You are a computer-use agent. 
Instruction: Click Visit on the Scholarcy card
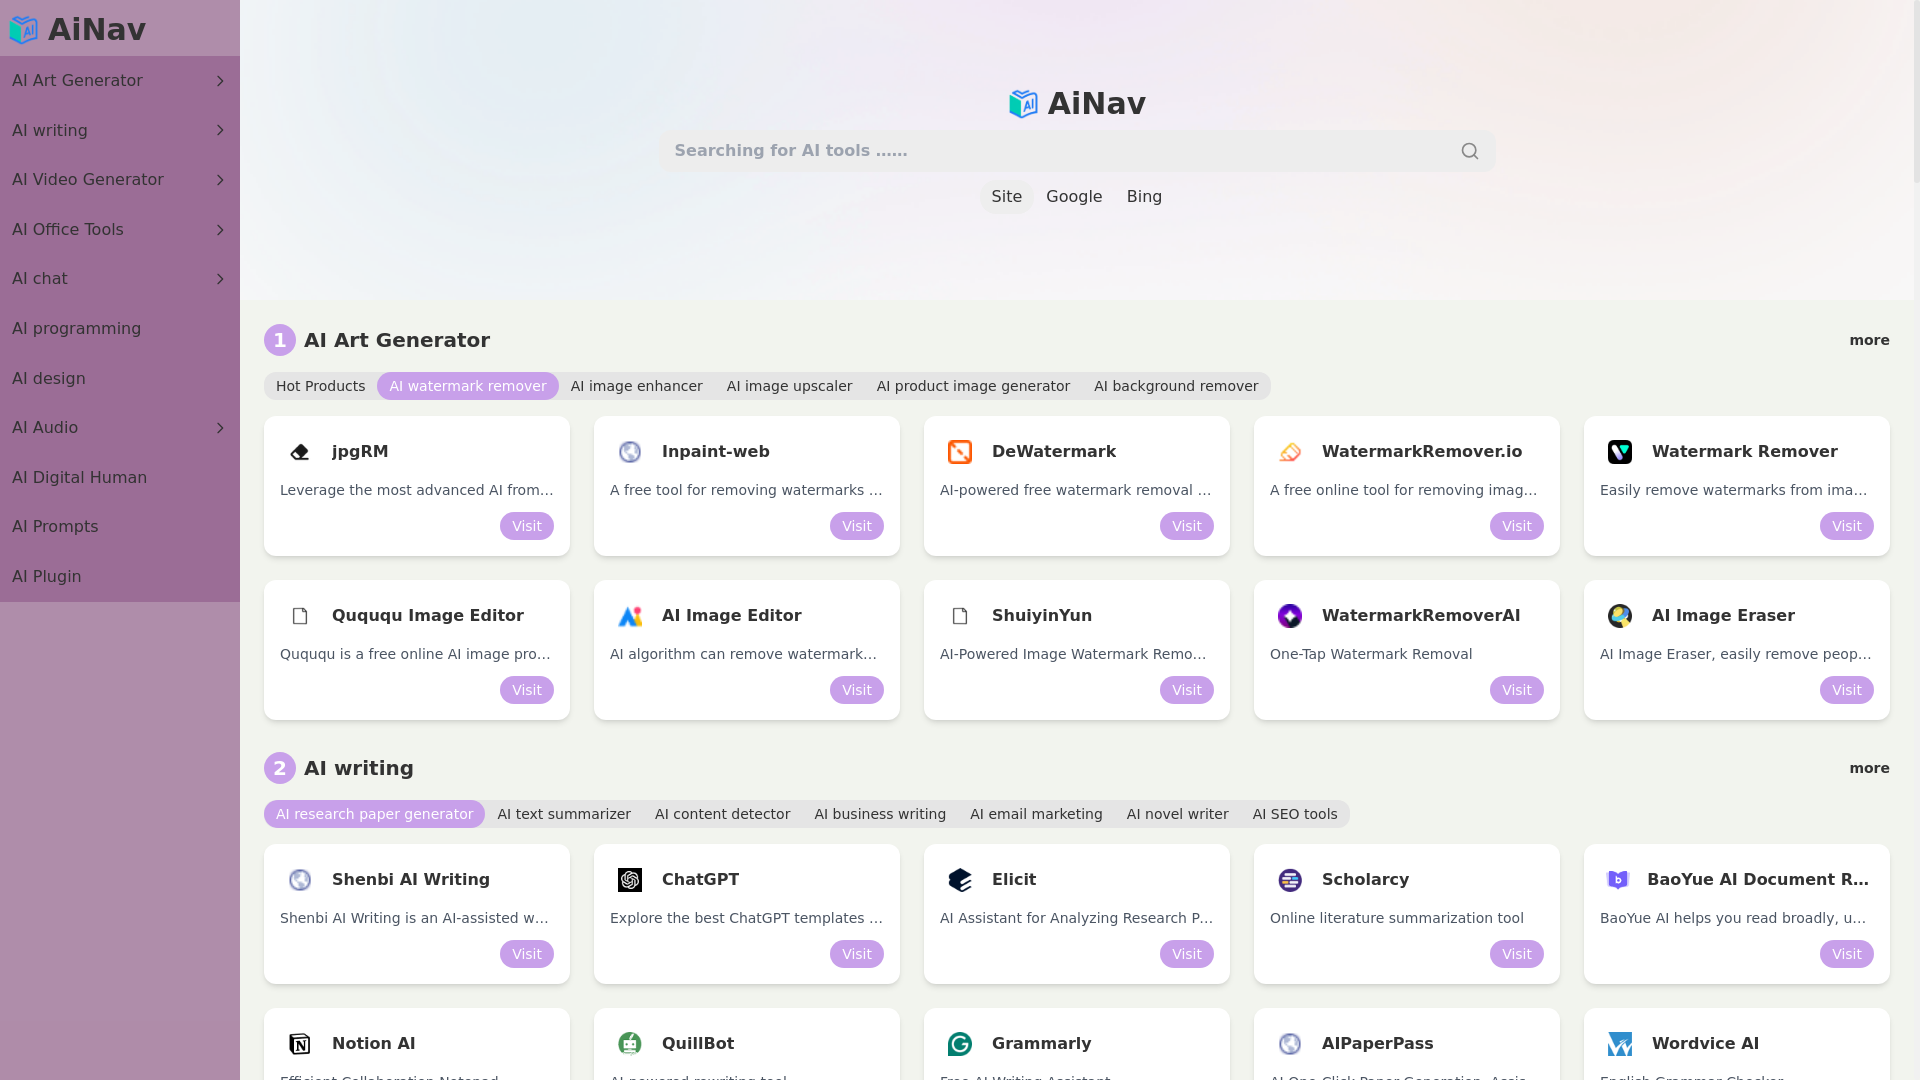(1517, 954)
